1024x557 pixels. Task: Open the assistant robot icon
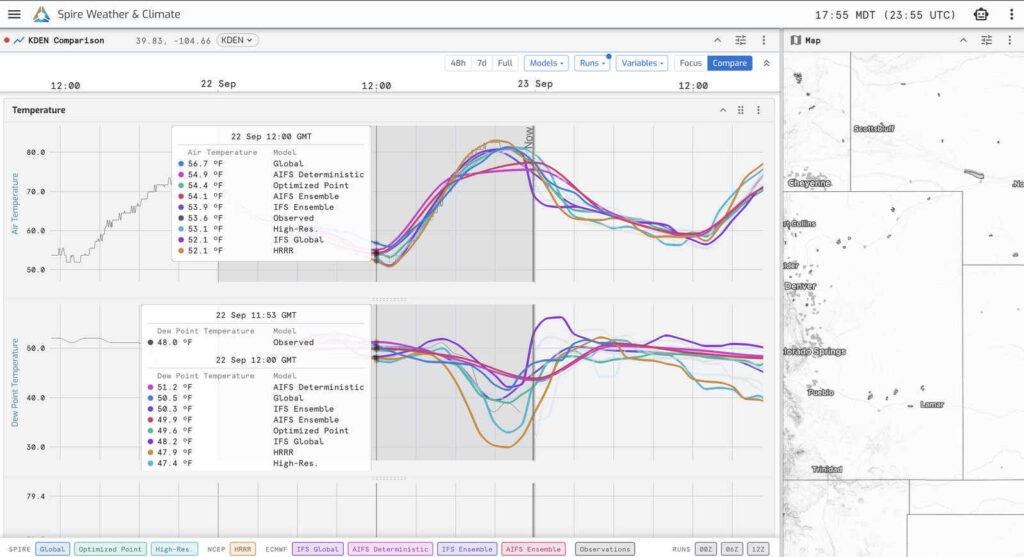980,14
